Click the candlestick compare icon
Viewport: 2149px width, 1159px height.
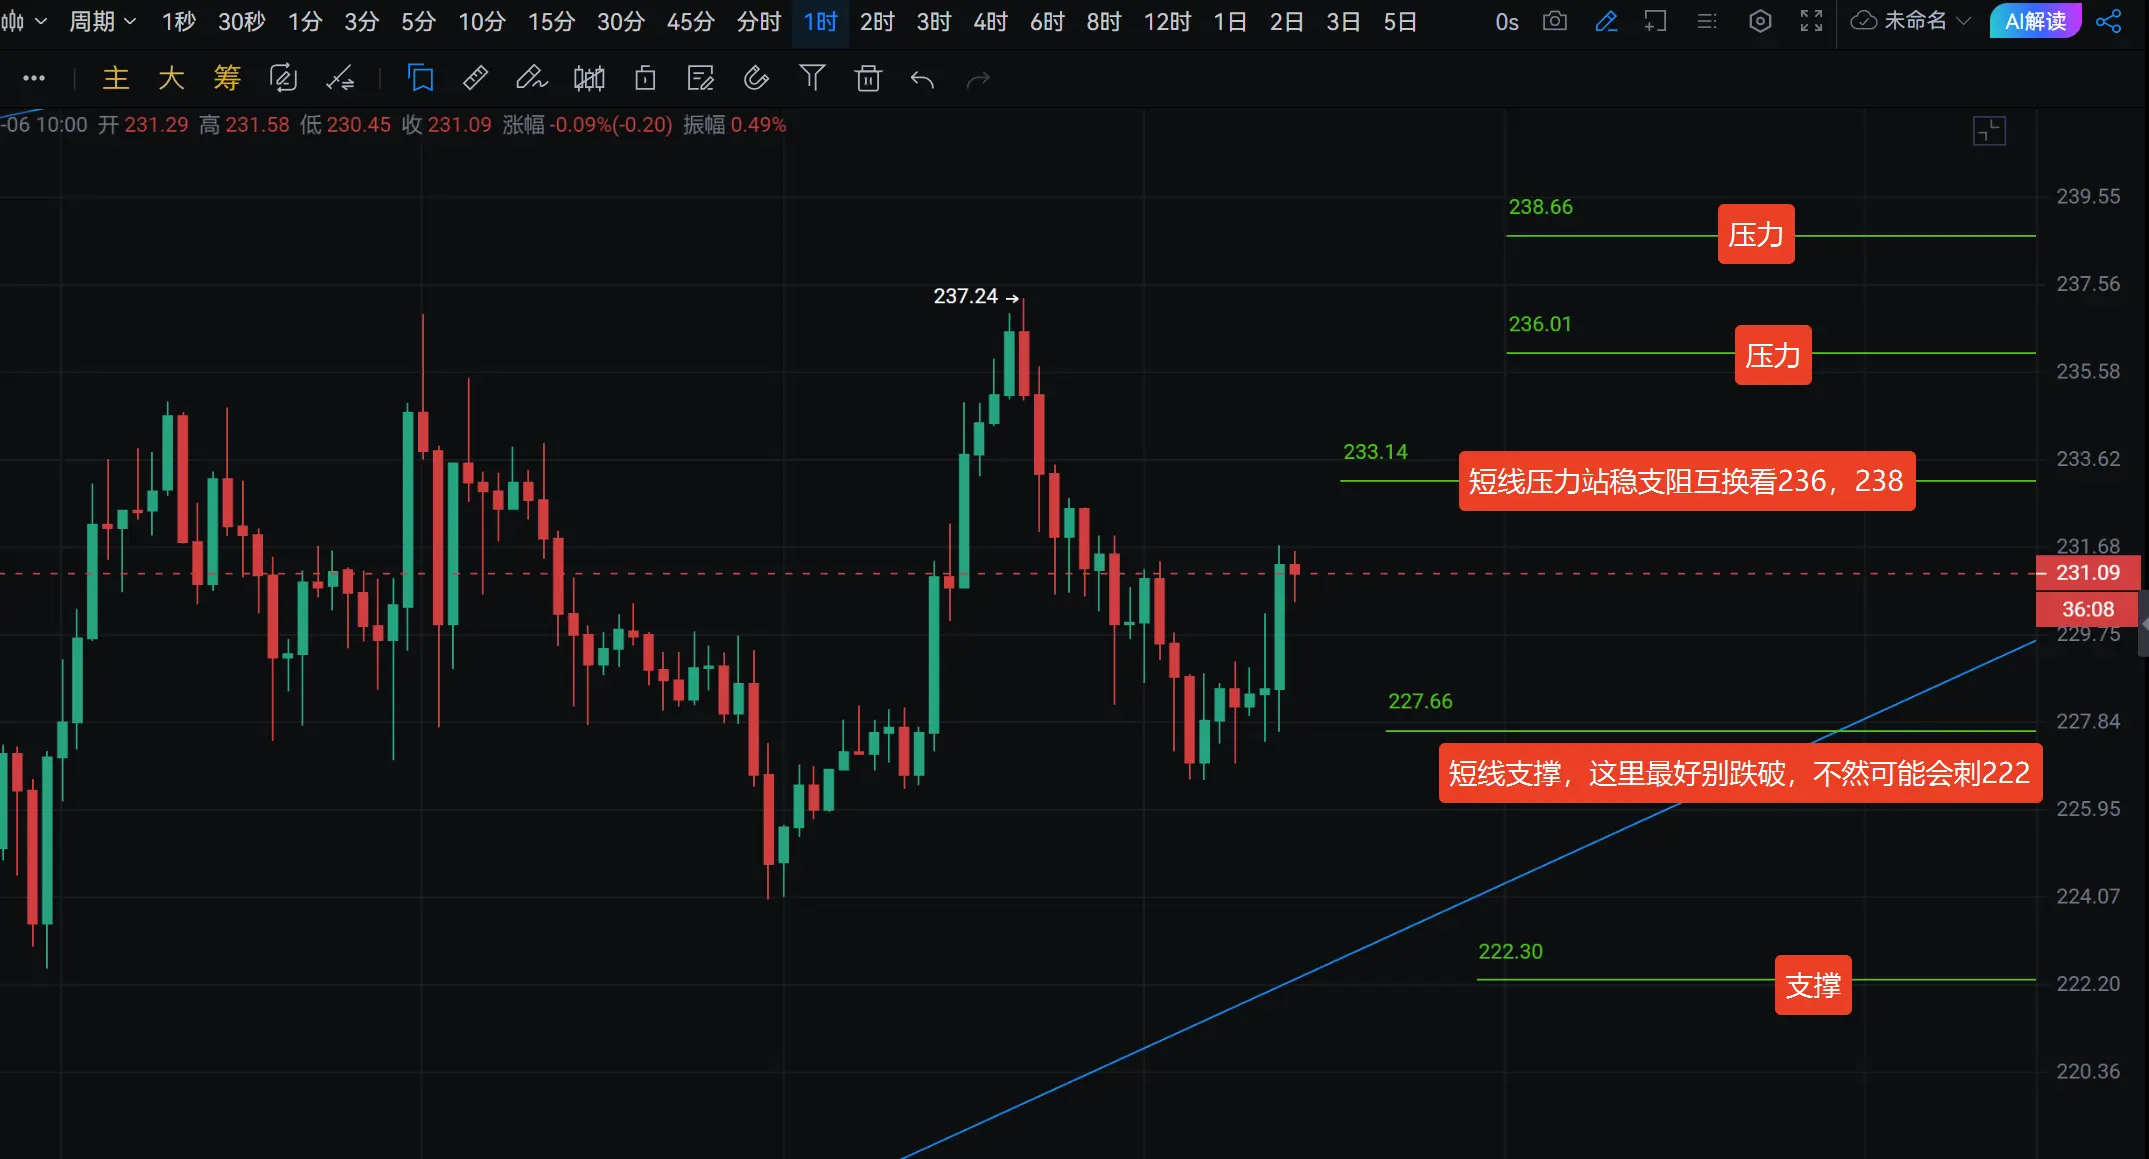[589, 78]
